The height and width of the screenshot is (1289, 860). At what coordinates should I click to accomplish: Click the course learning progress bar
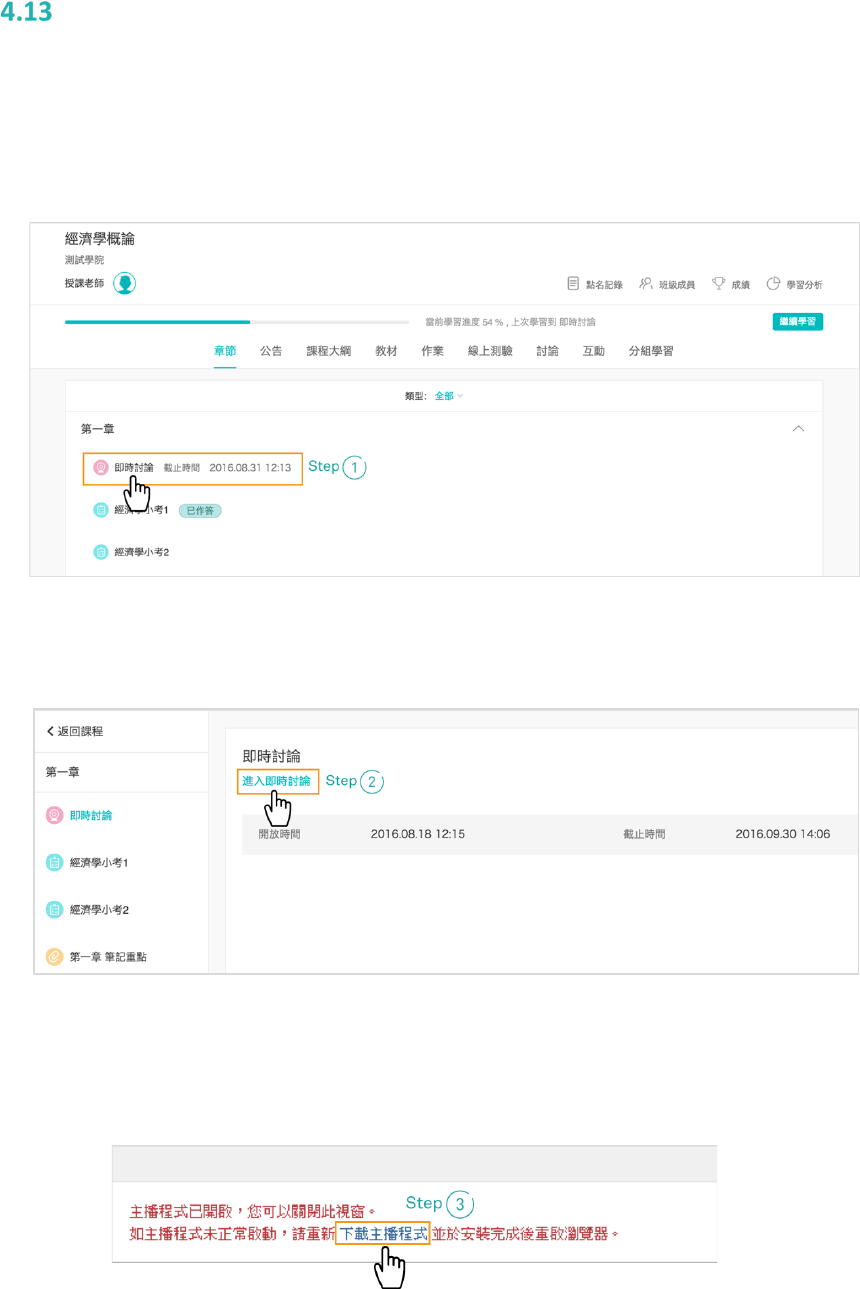pos(237,322)
